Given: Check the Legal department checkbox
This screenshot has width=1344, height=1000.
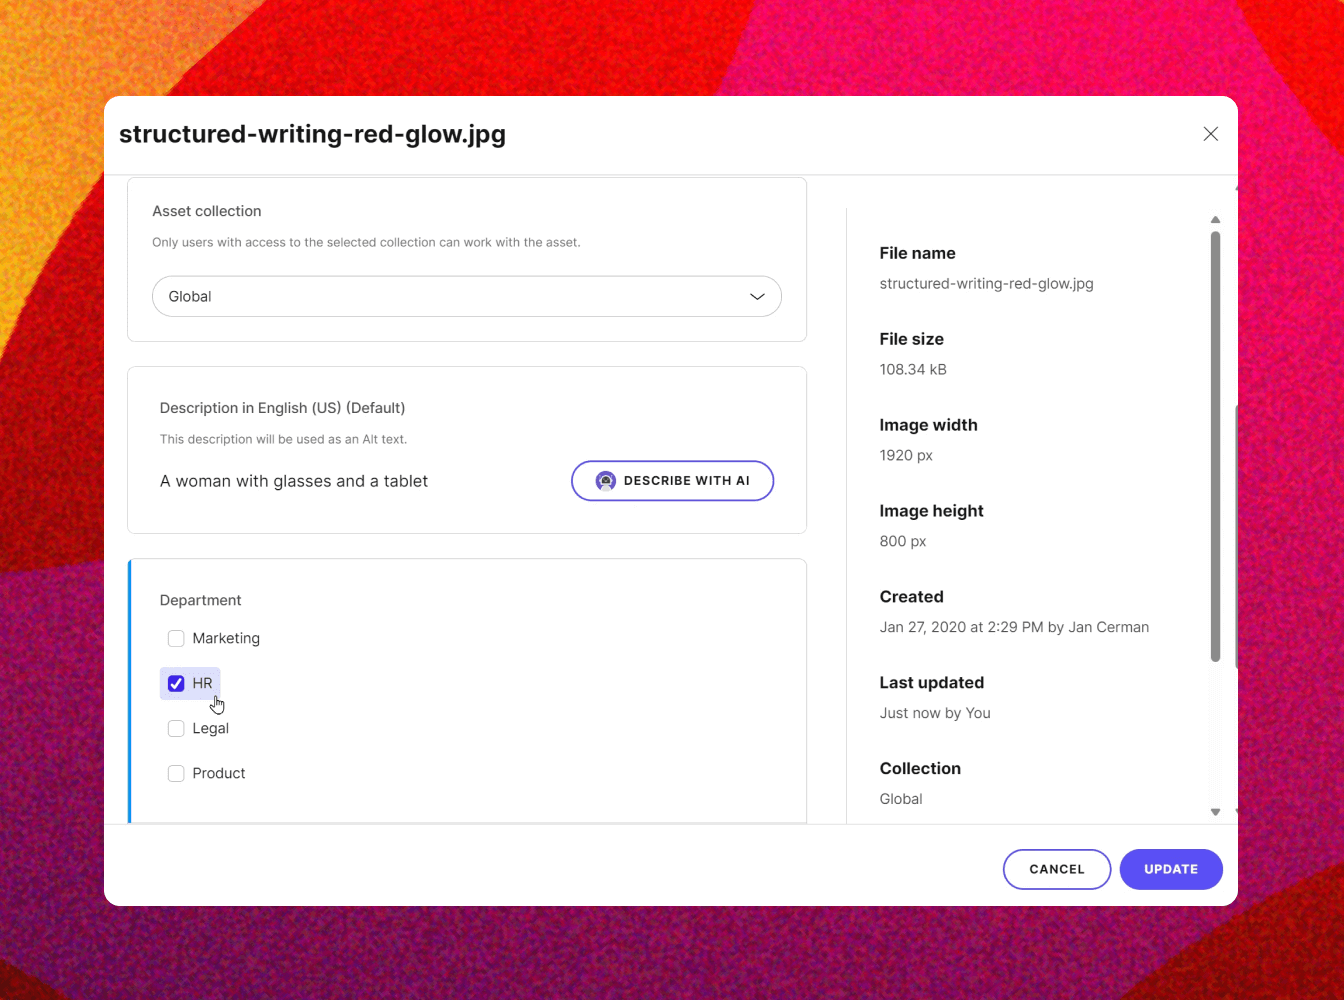Looking at the screenshot, I should 176,728.
